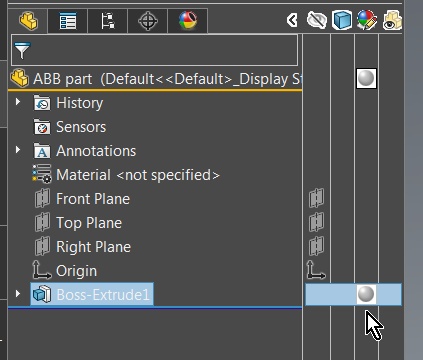Open the FeatureManager Design Tree tab
Viewport: 423px width, 360px height.
[x=28, y=21]
